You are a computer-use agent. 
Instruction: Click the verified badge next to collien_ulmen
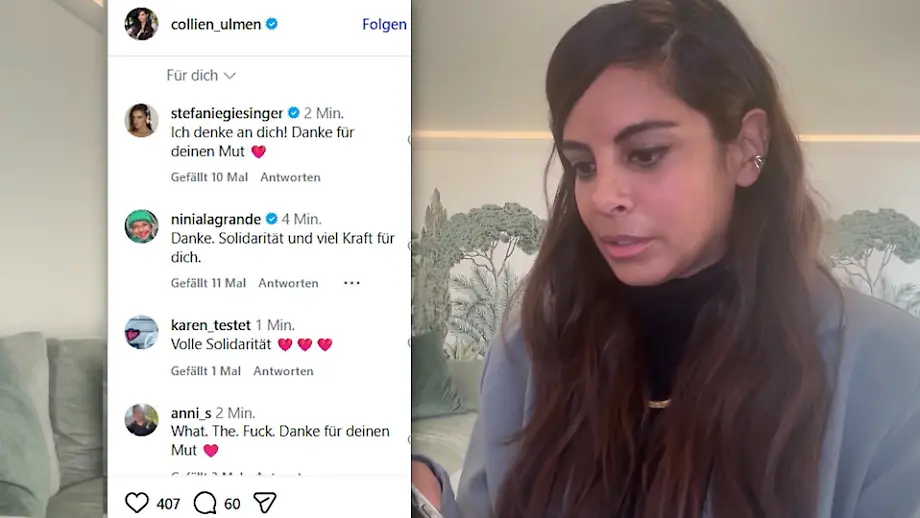coord(272,24)
